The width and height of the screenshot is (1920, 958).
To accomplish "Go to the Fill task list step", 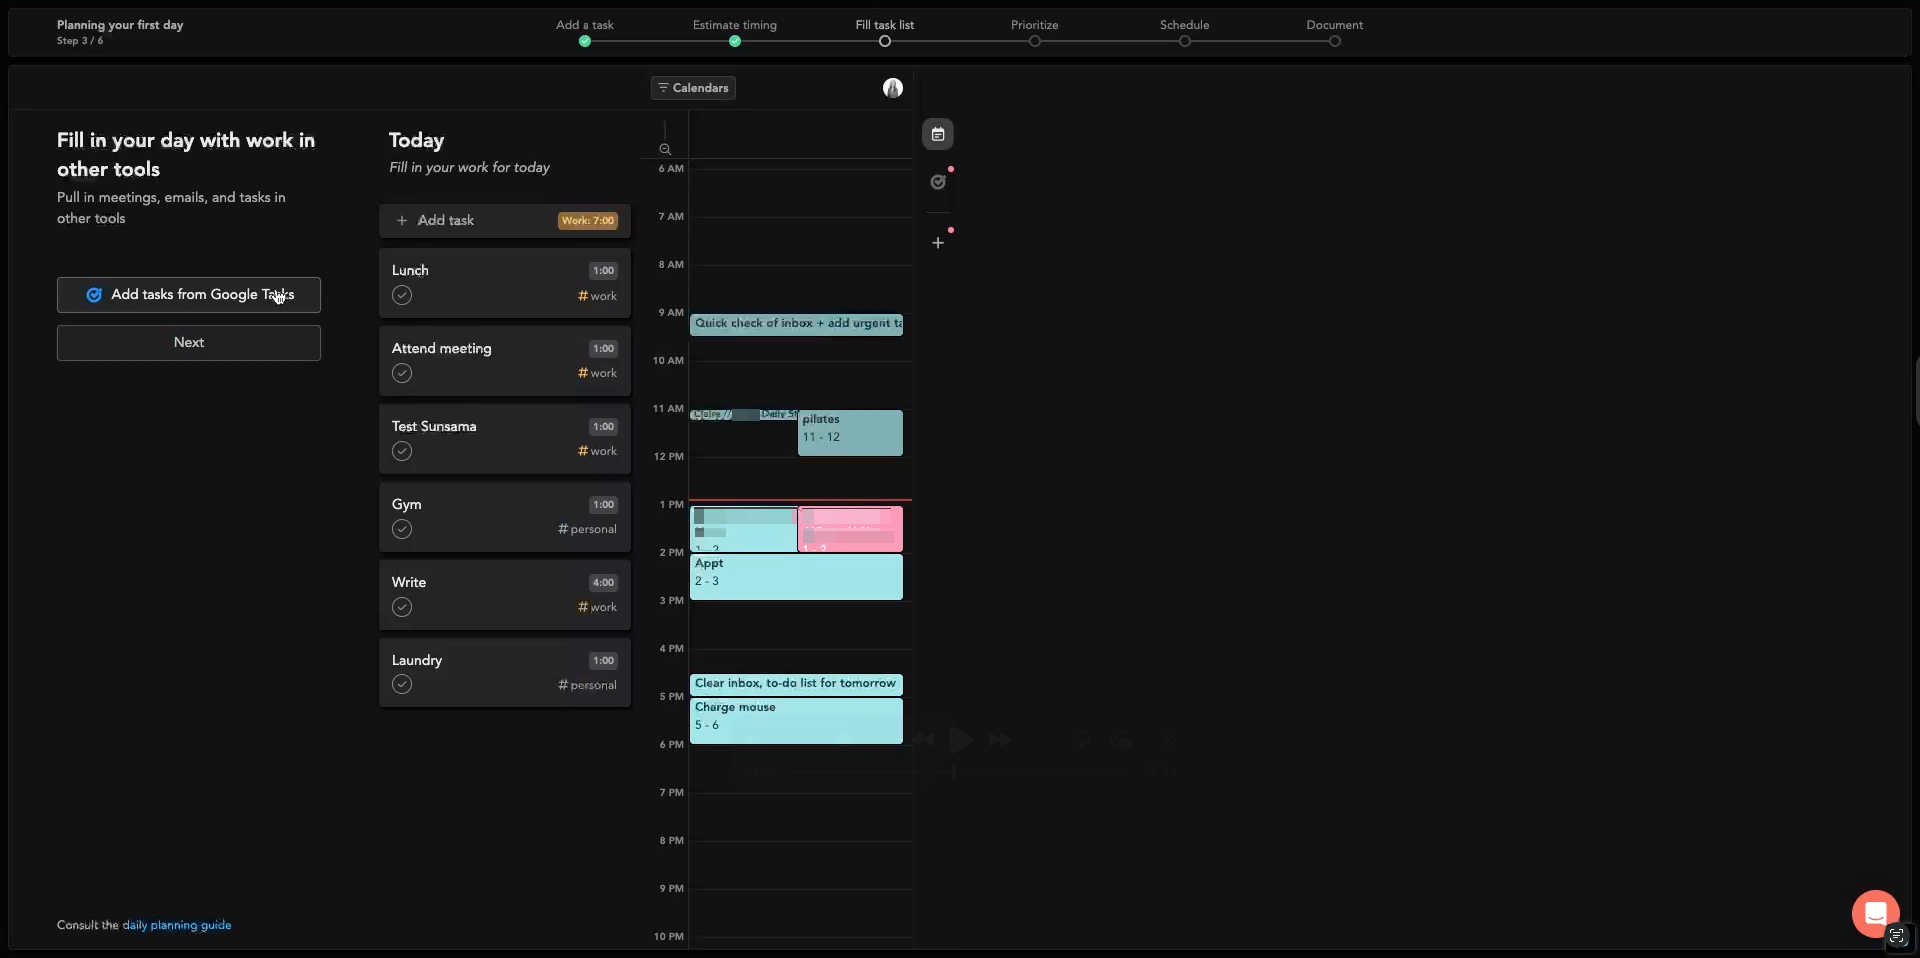I will tap(885, 33).
